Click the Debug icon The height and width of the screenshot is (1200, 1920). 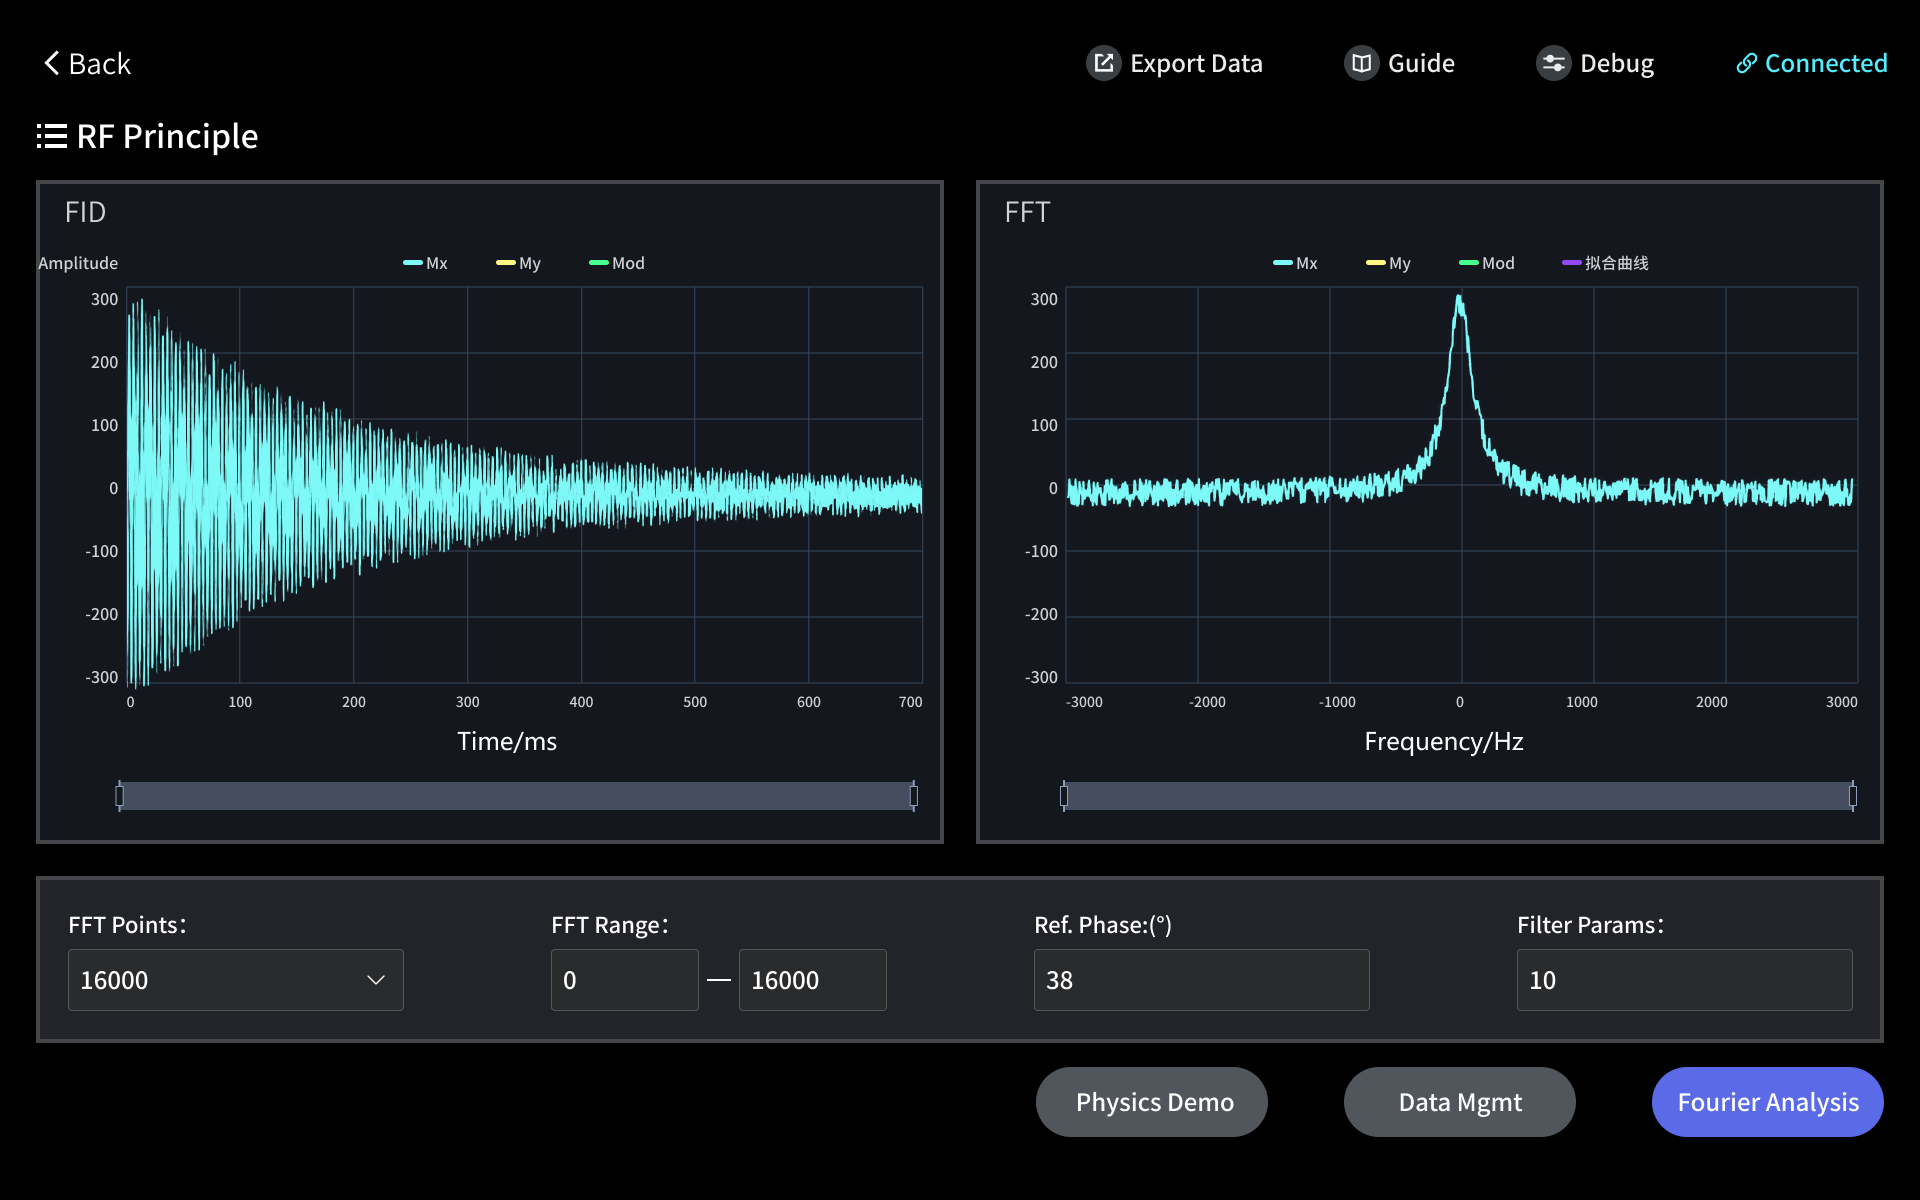(1553, 63)
